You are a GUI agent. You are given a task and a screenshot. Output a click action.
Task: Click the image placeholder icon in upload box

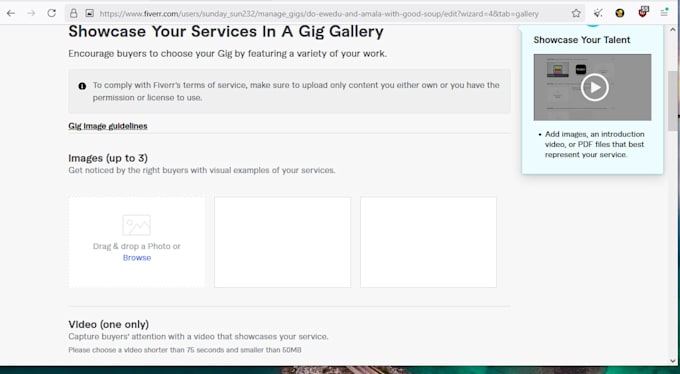[137, 225]
